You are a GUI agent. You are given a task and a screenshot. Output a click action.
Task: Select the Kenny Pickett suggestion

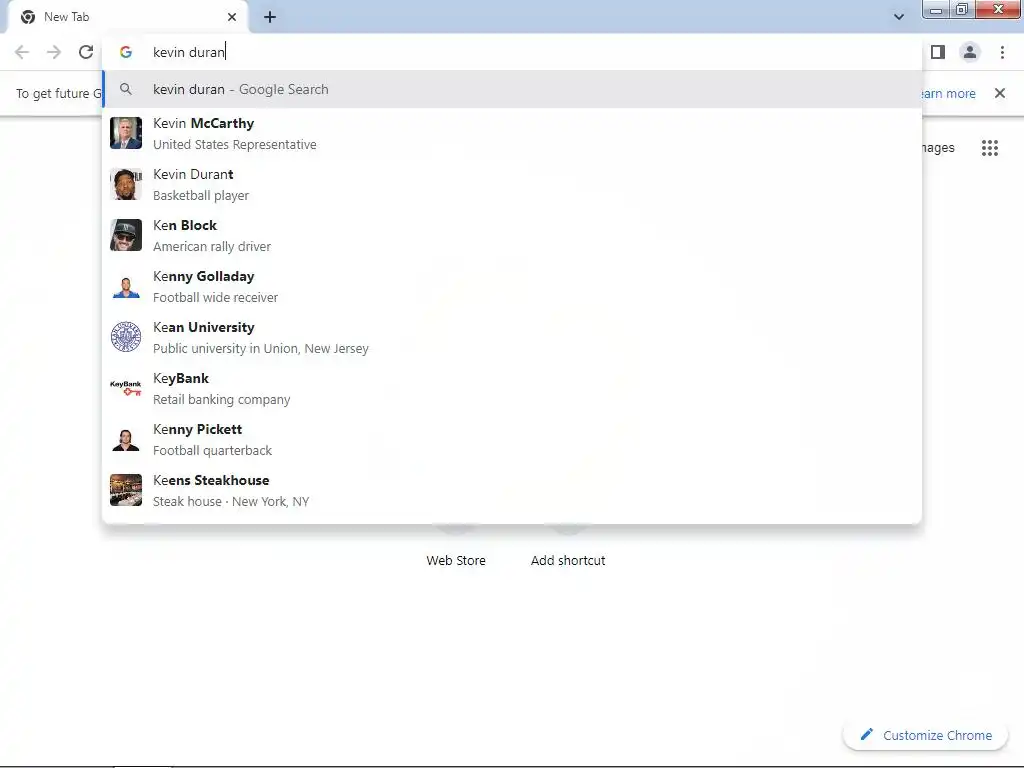(513, 439)
